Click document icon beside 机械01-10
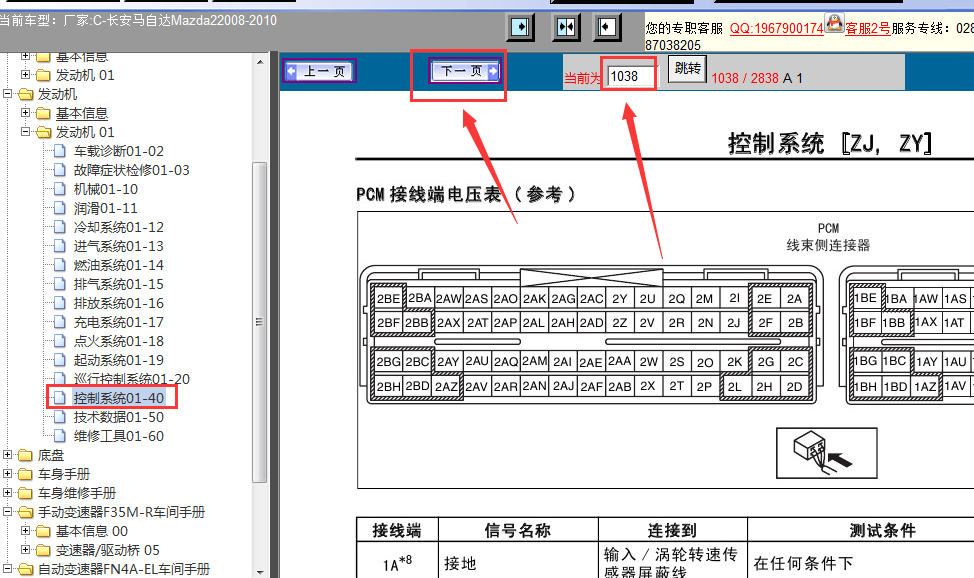Screen dimensions: 974x578 tap(60, 189)
